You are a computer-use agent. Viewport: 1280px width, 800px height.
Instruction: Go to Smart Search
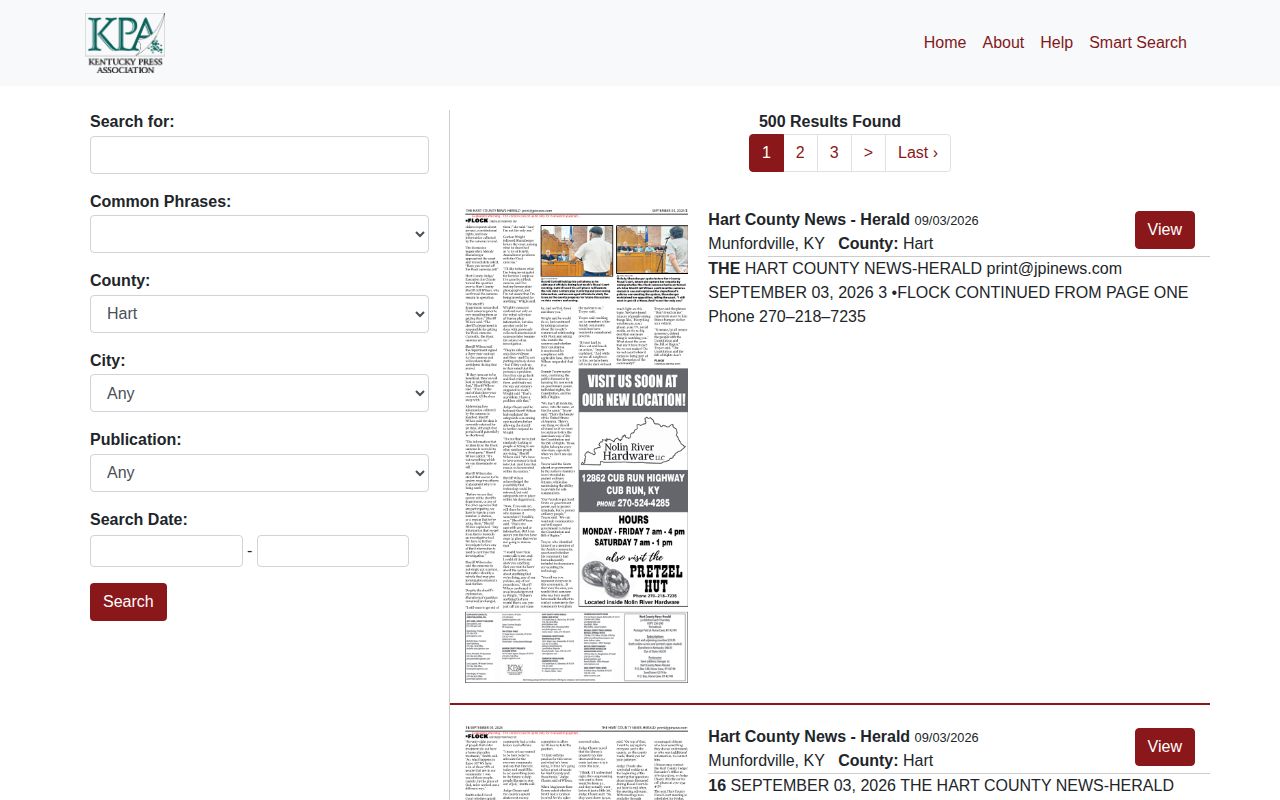[x=1138, y=42]
